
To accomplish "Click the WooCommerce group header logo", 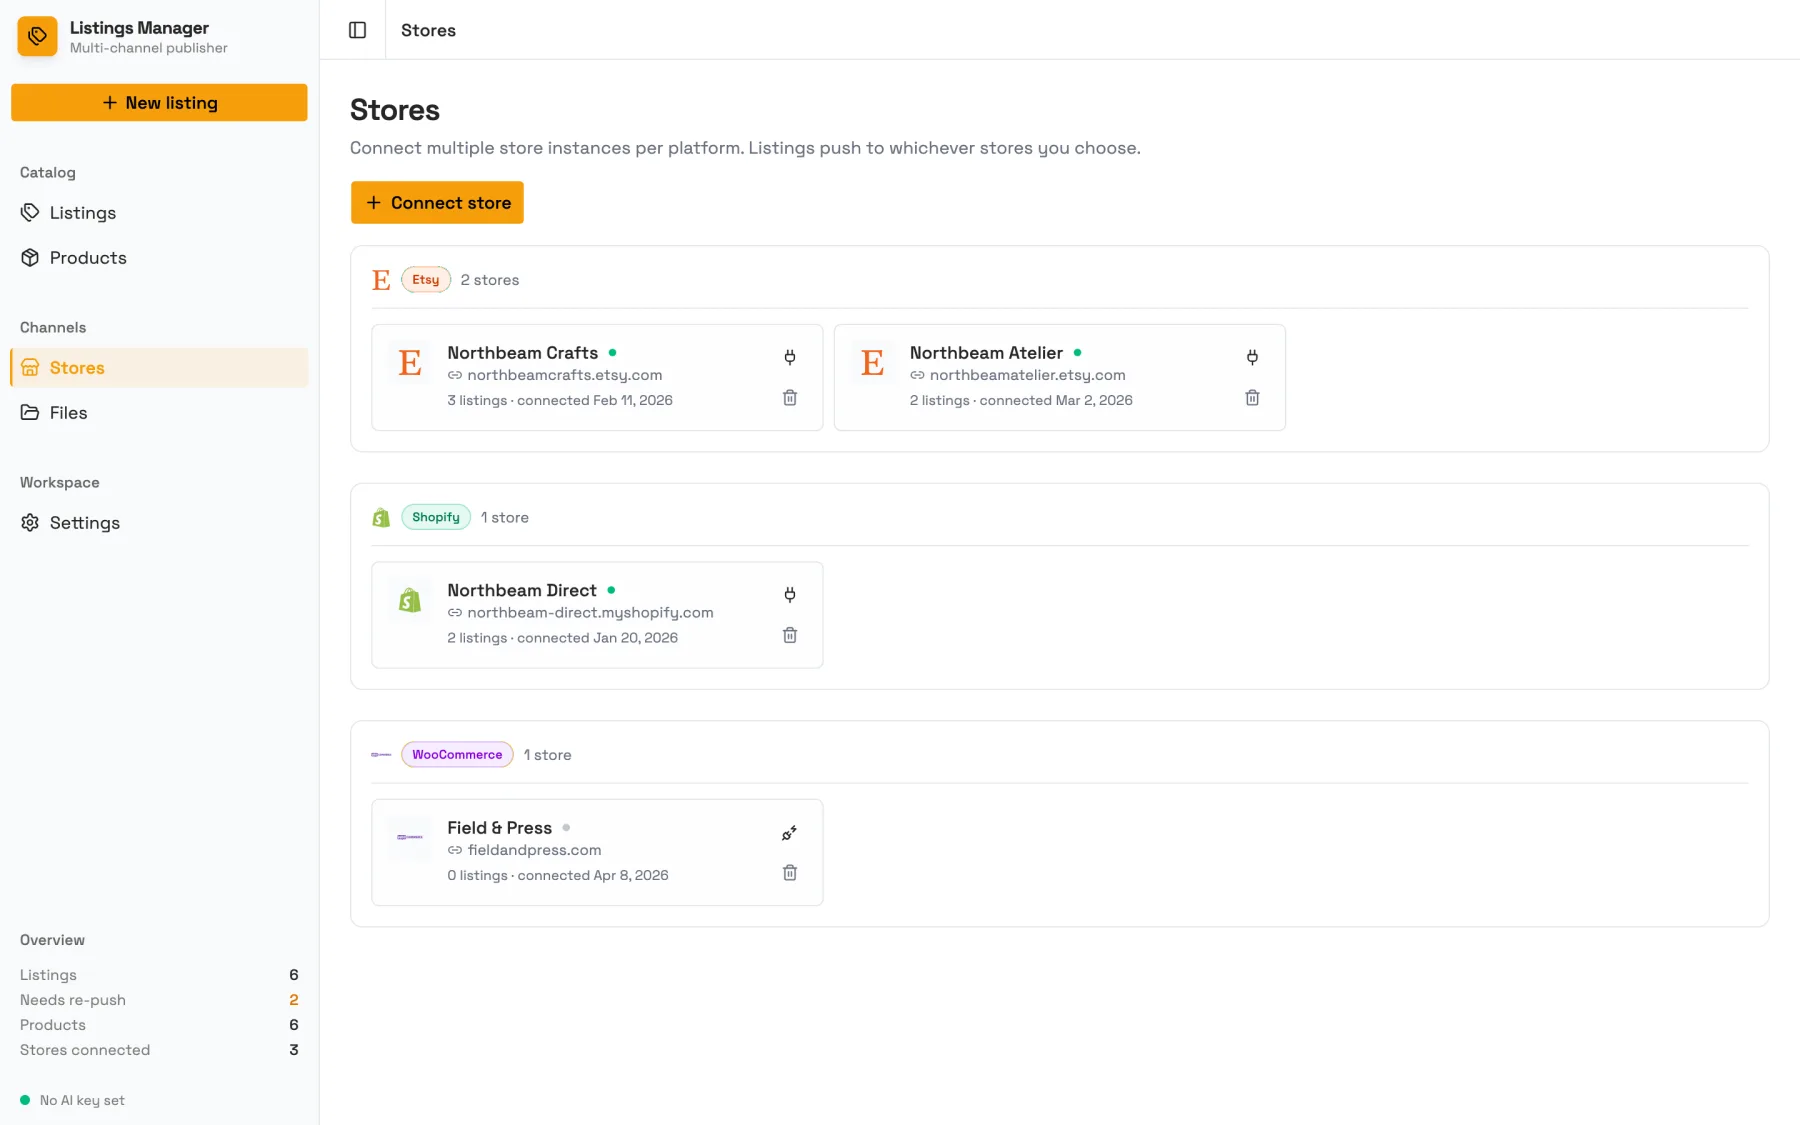I will point(381,755).
